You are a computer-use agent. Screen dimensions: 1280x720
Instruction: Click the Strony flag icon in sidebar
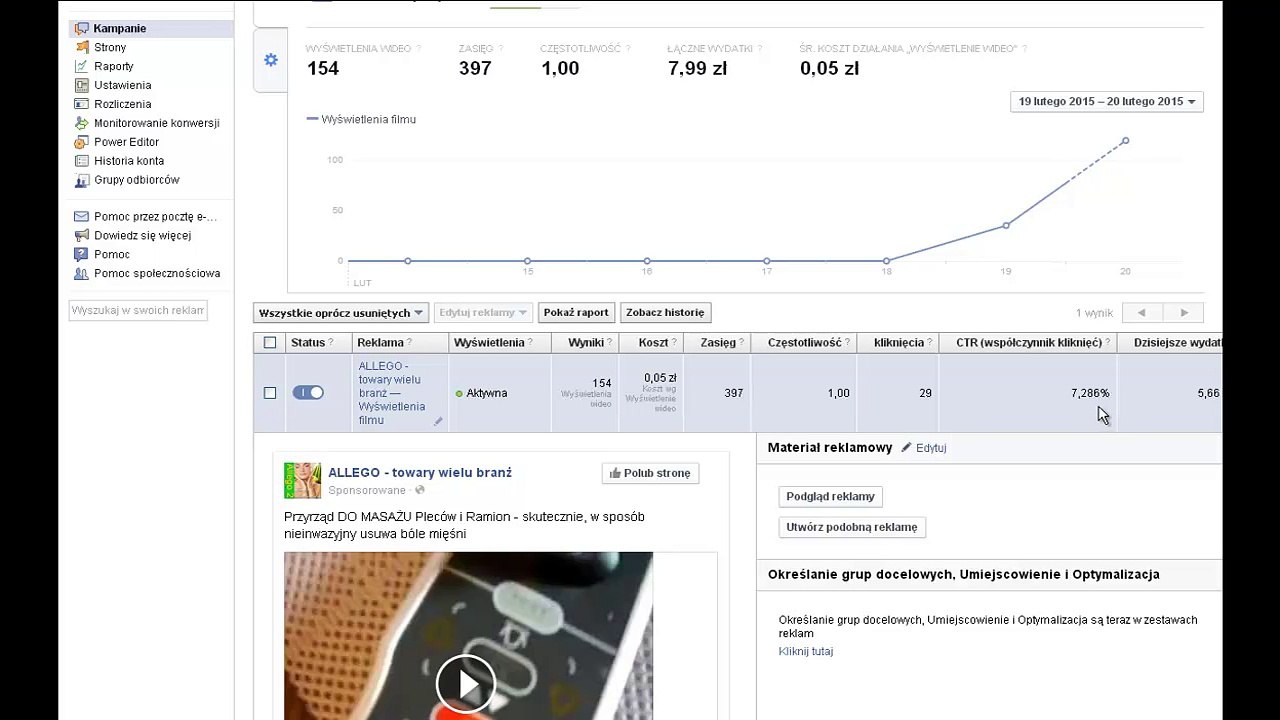click(x=82, y=47)
